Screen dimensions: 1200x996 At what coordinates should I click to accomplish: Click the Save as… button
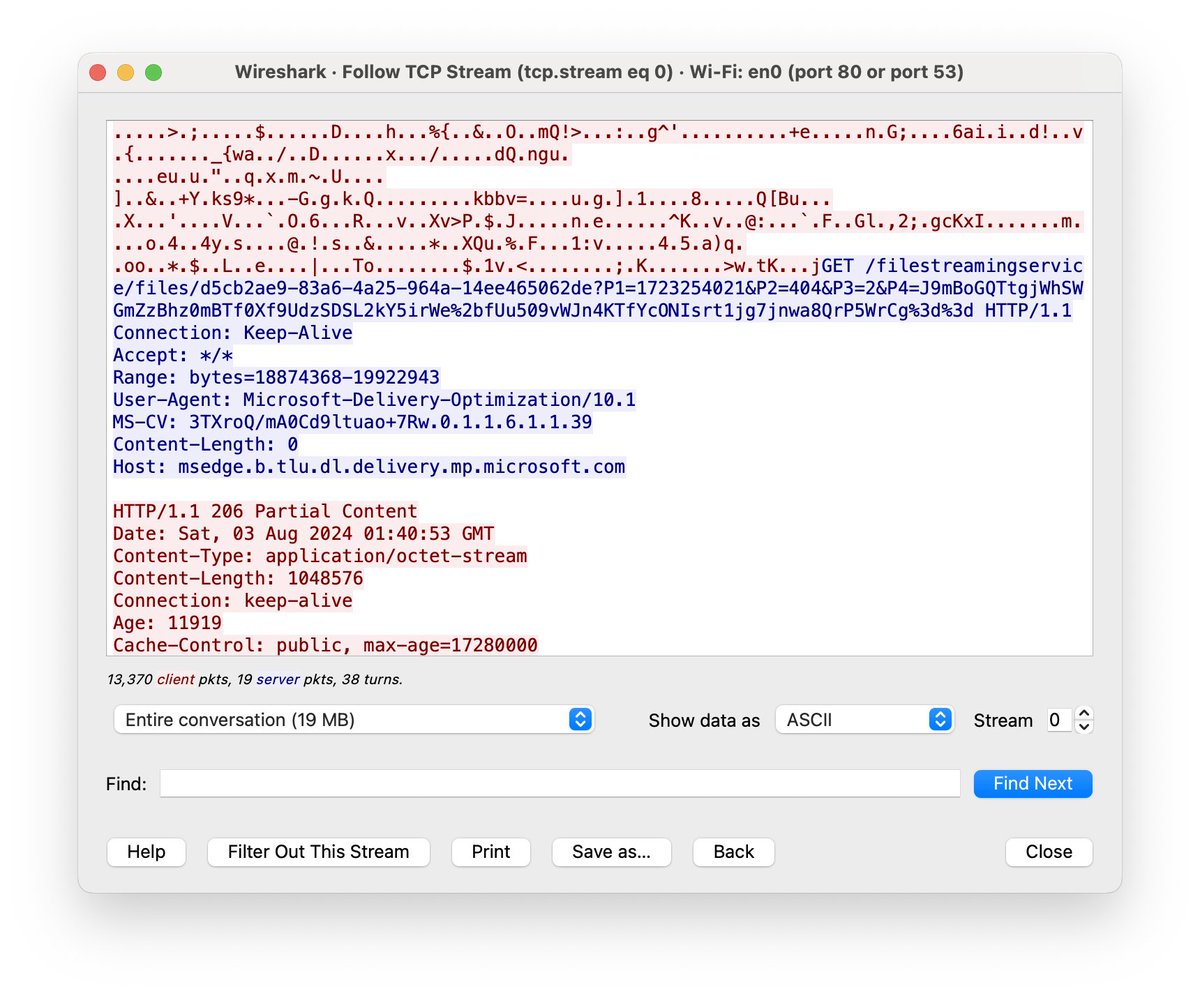(x=611, y=852)
